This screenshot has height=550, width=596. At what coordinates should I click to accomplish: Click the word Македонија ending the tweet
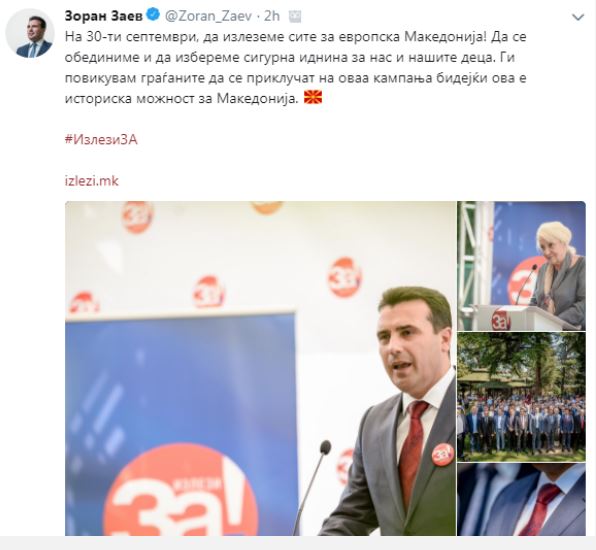257,98
